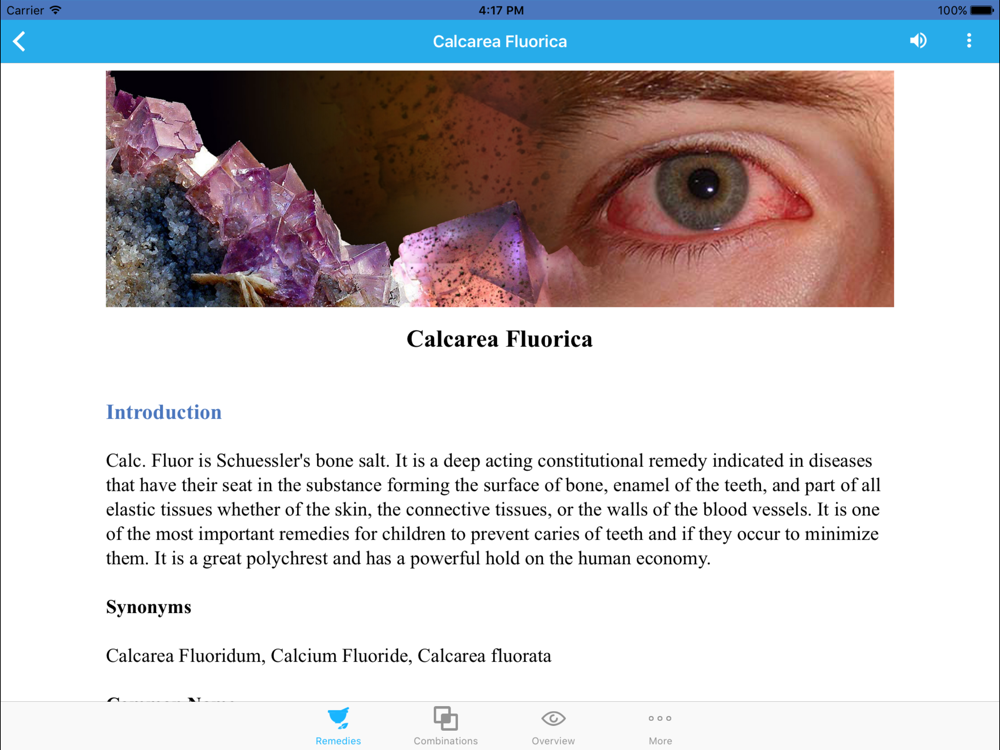The image size is (1000, 750).
Task: Click the Introduction section heading
Action: point(164,412)
